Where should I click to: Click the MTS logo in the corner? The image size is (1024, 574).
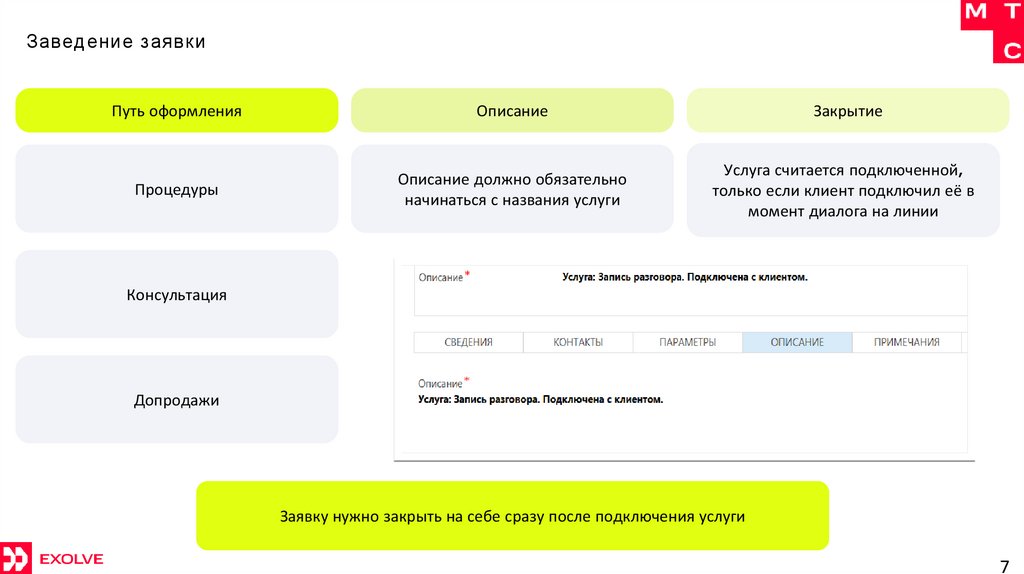[x=992, y=31]
